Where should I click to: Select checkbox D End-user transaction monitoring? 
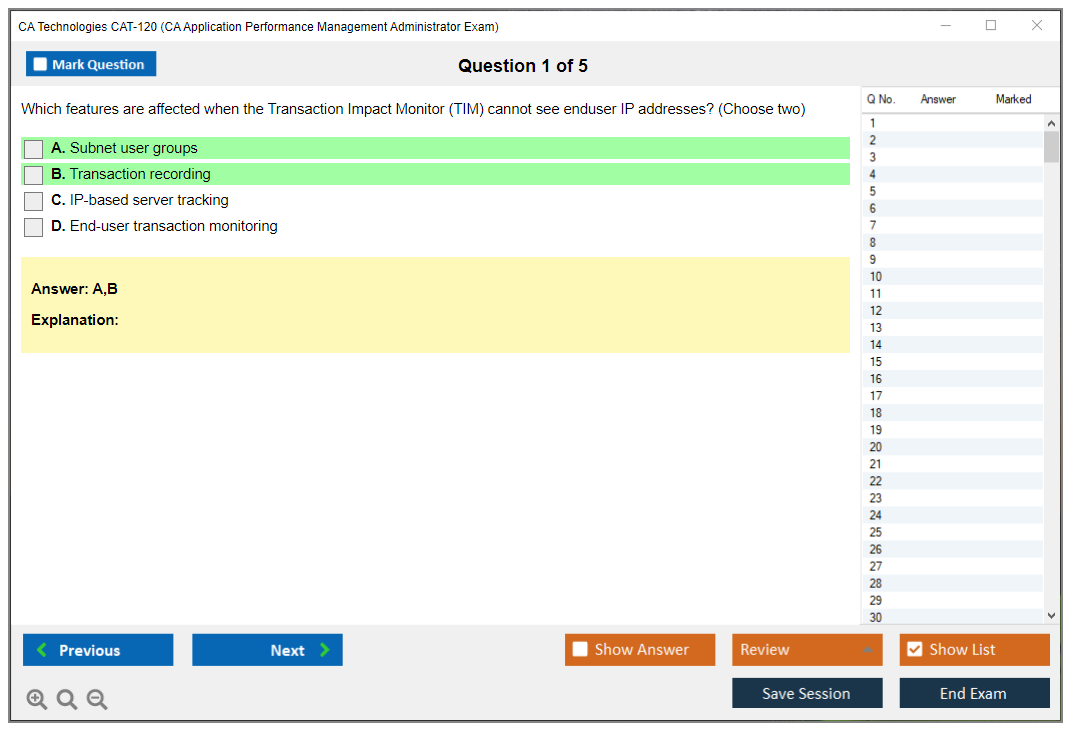point(34,227)
